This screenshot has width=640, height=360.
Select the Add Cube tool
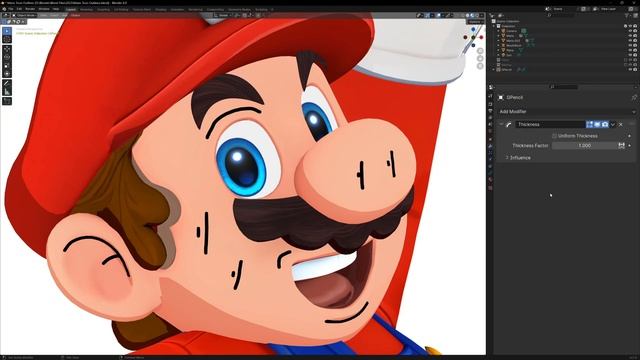point(7,101)
